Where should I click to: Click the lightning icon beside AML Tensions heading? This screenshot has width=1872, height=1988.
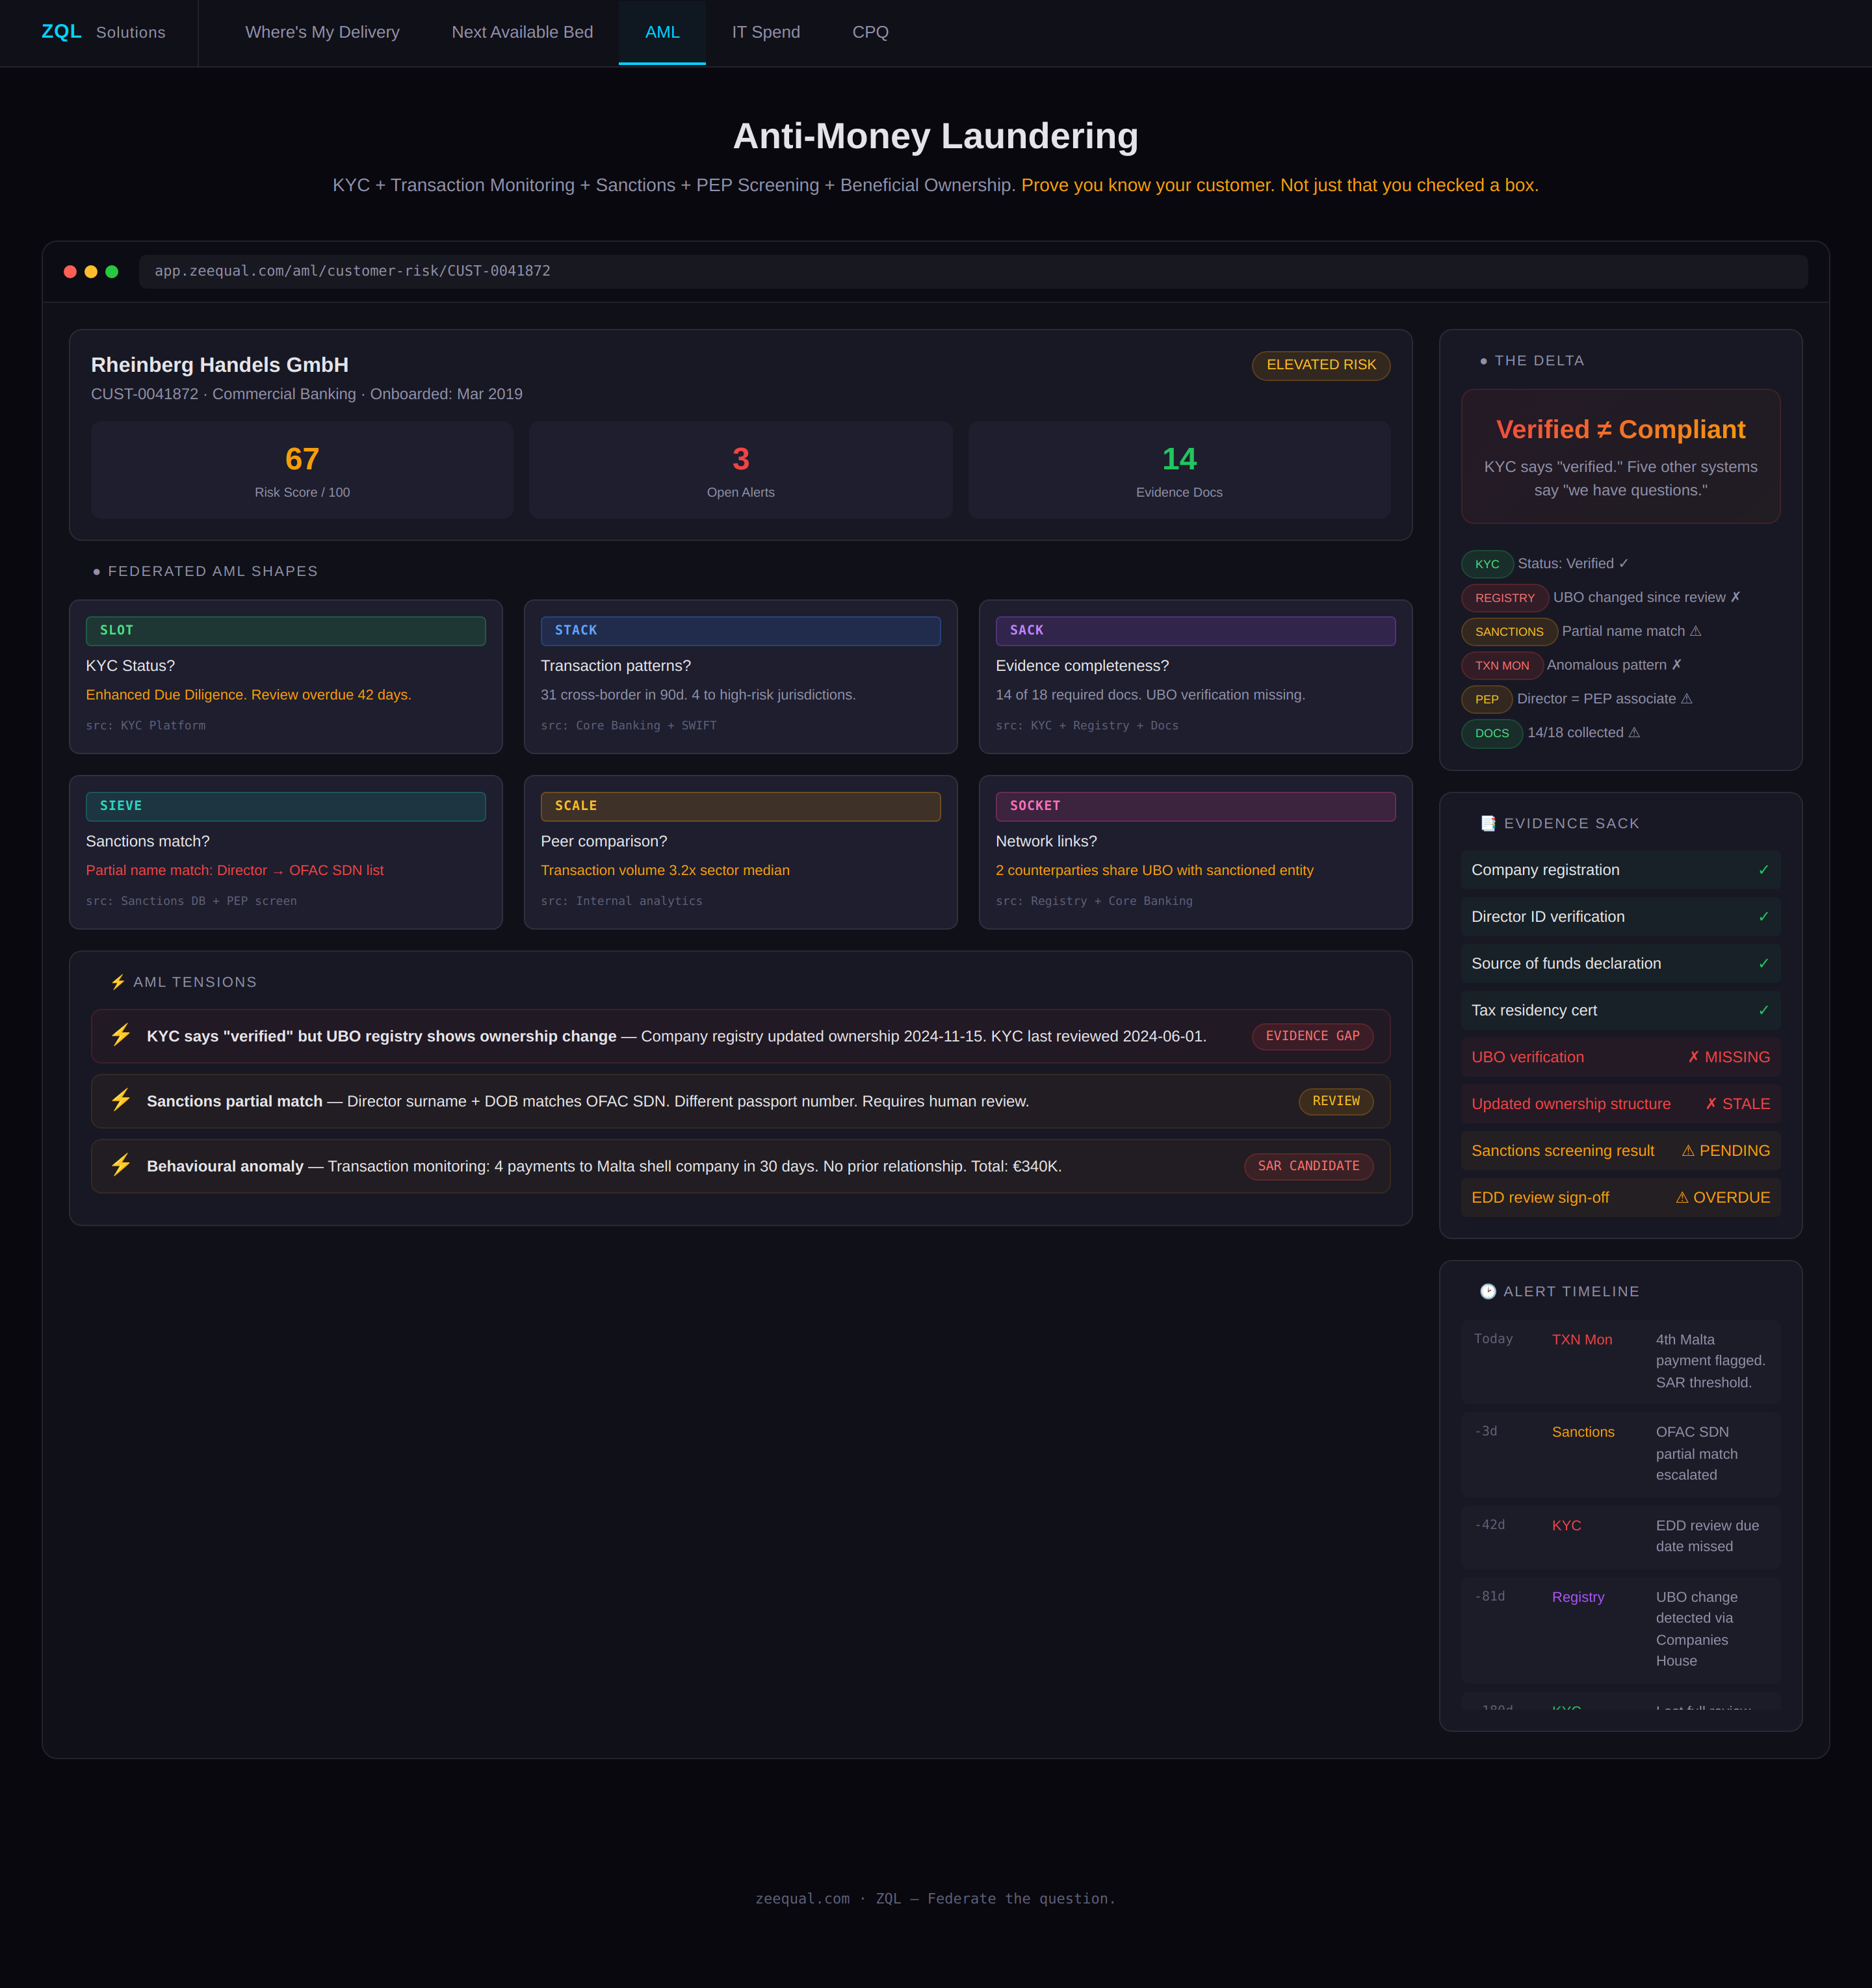coord(118,982)
